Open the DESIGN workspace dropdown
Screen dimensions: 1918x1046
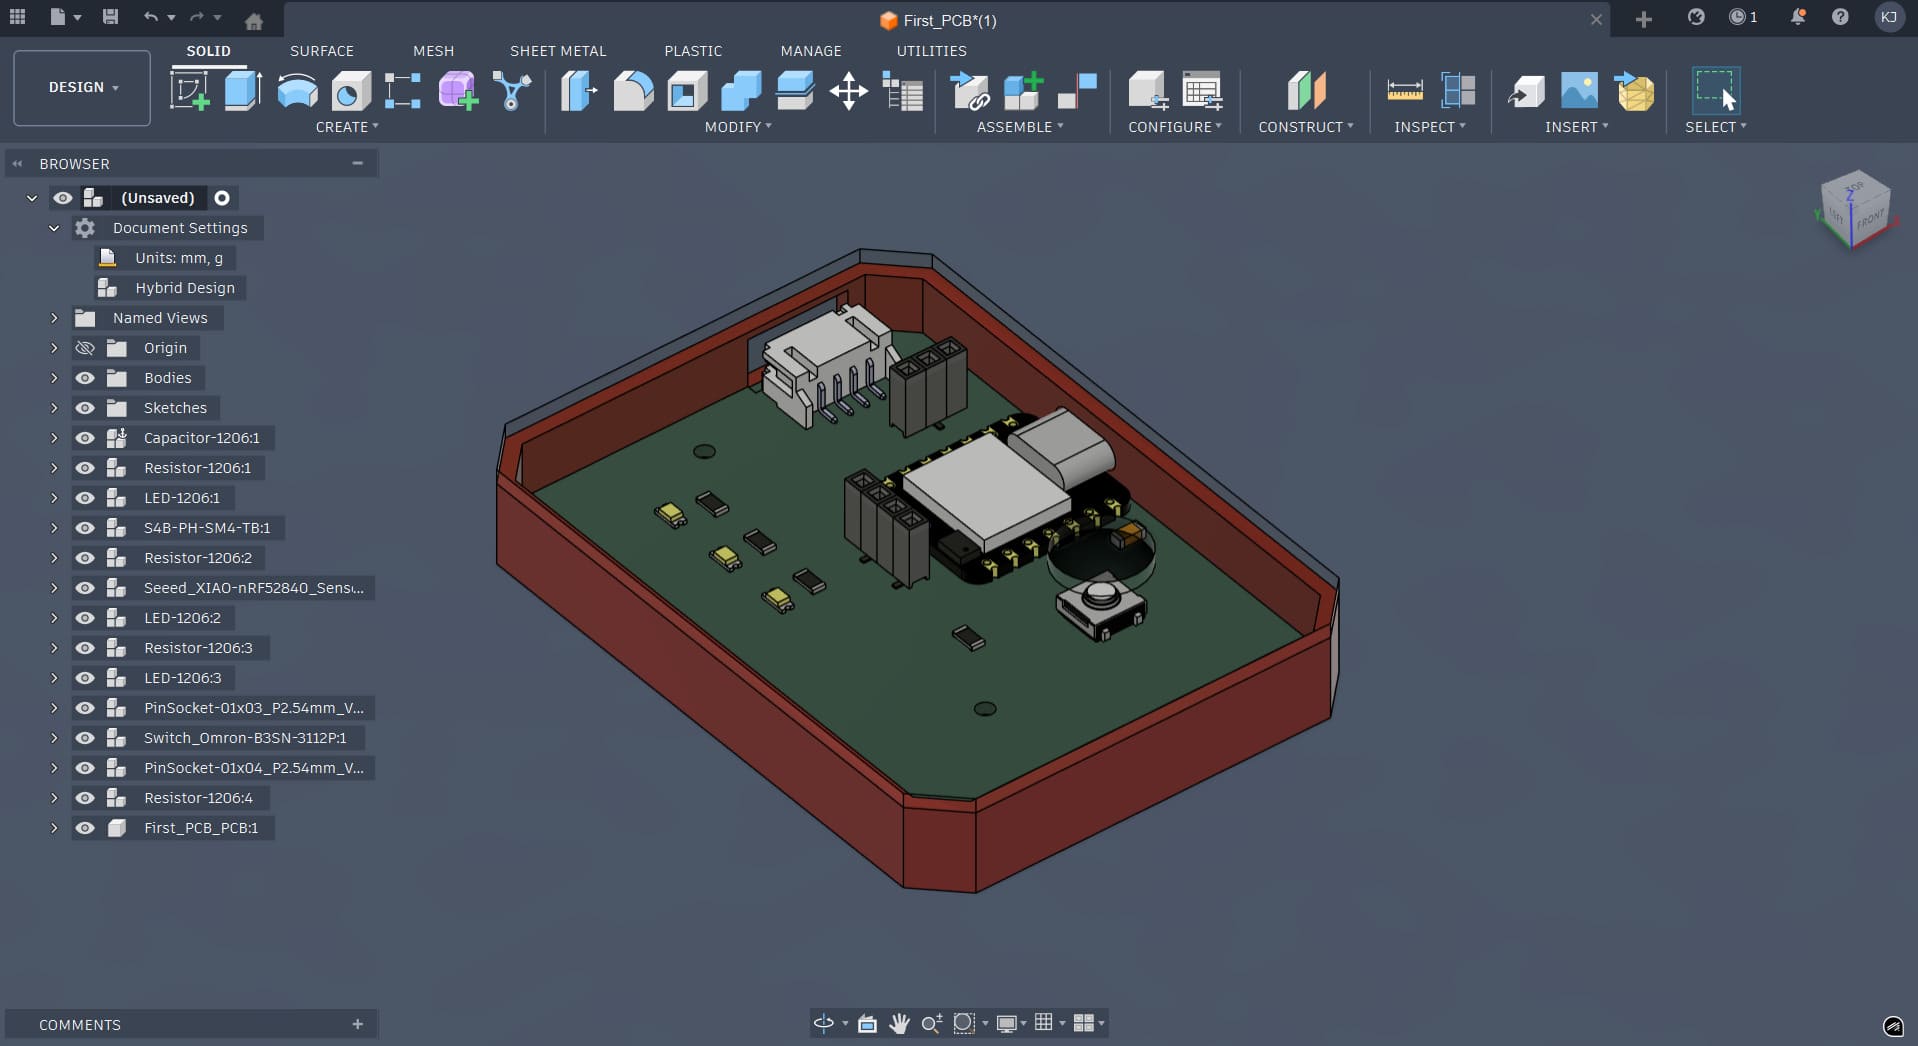80,88
